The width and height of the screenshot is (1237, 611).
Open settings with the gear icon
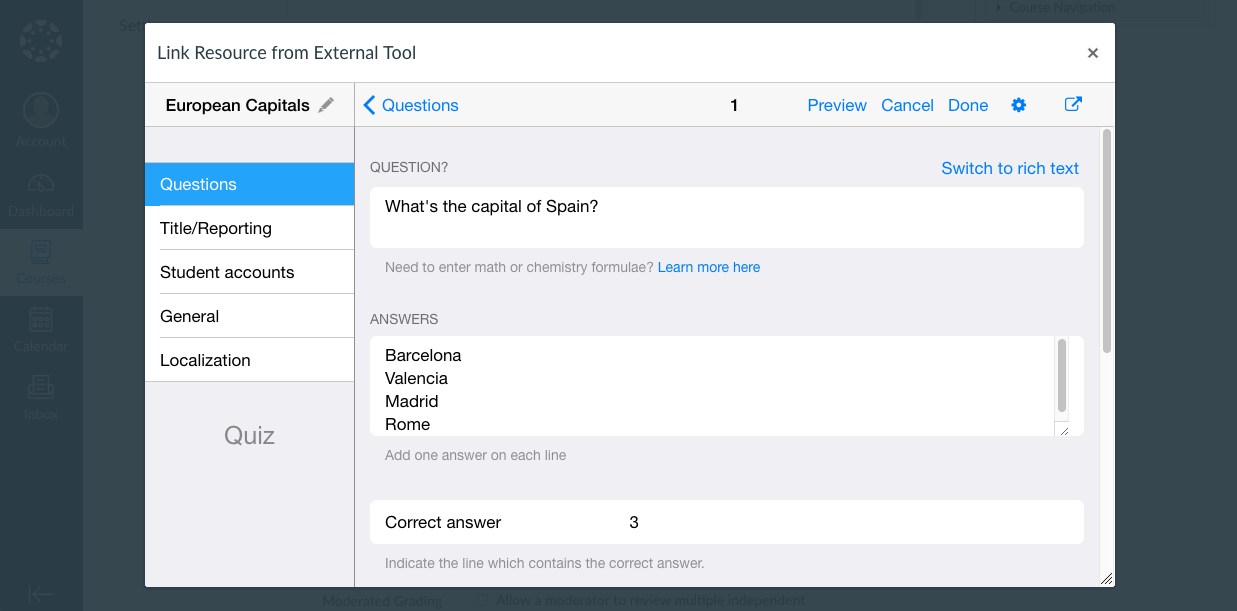(1018, 105)
